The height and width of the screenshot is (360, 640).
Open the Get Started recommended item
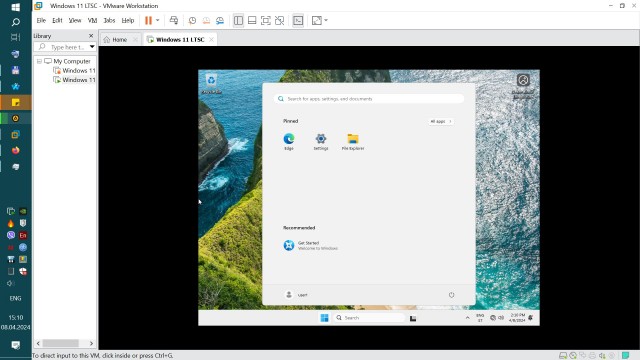[311, 245]
